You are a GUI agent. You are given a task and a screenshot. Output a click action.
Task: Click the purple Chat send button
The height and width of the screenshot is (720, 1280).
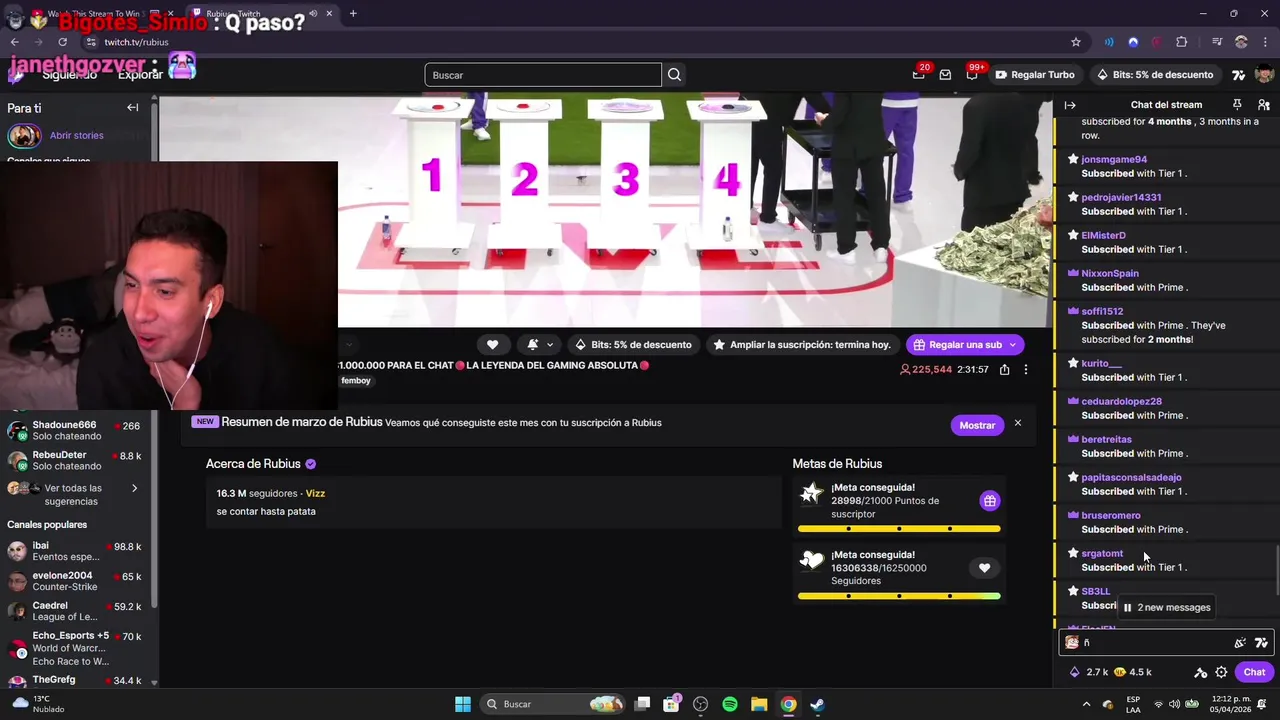1254,672
